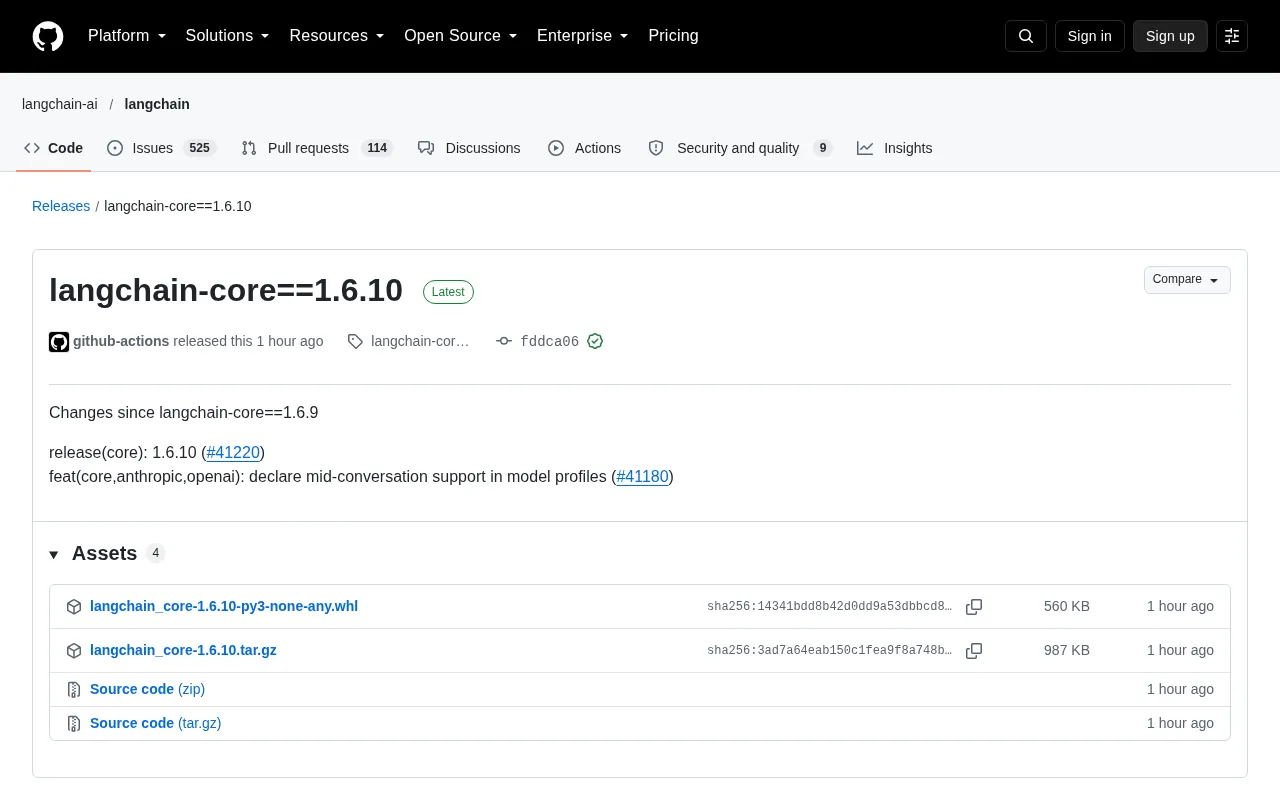Open pull request #41180
The width and height of the screenshot is (1280, 800).
[642, 476]
